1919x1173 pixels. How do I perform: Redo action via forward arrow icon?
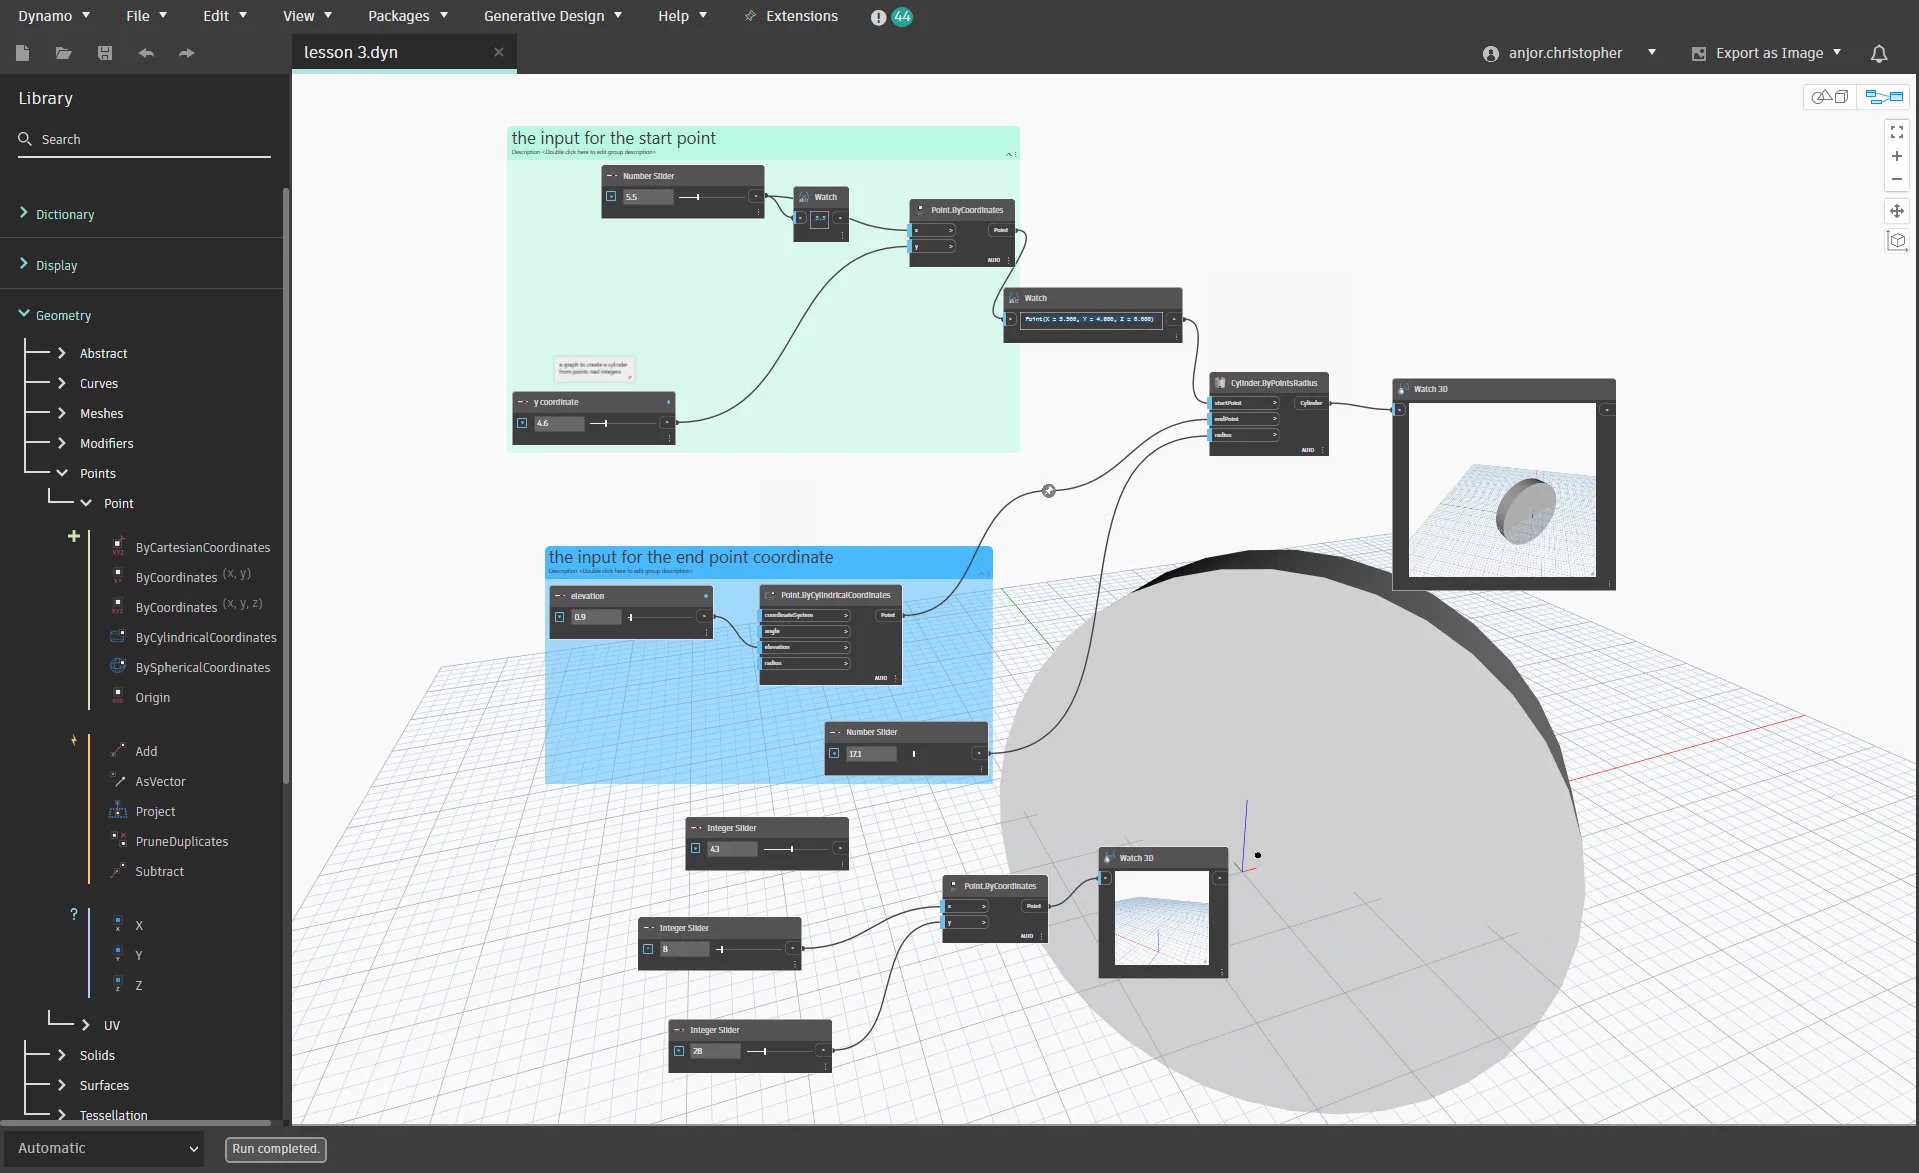tap(186, 53)
